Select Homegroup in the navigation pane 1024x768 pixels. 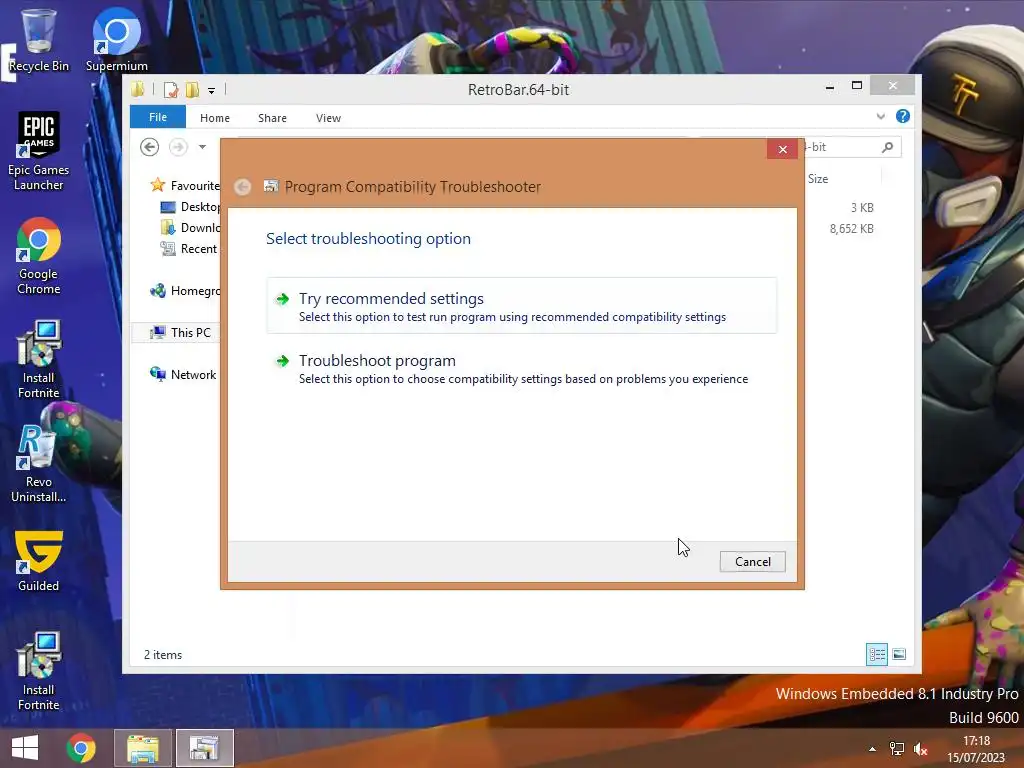(185, 291)
